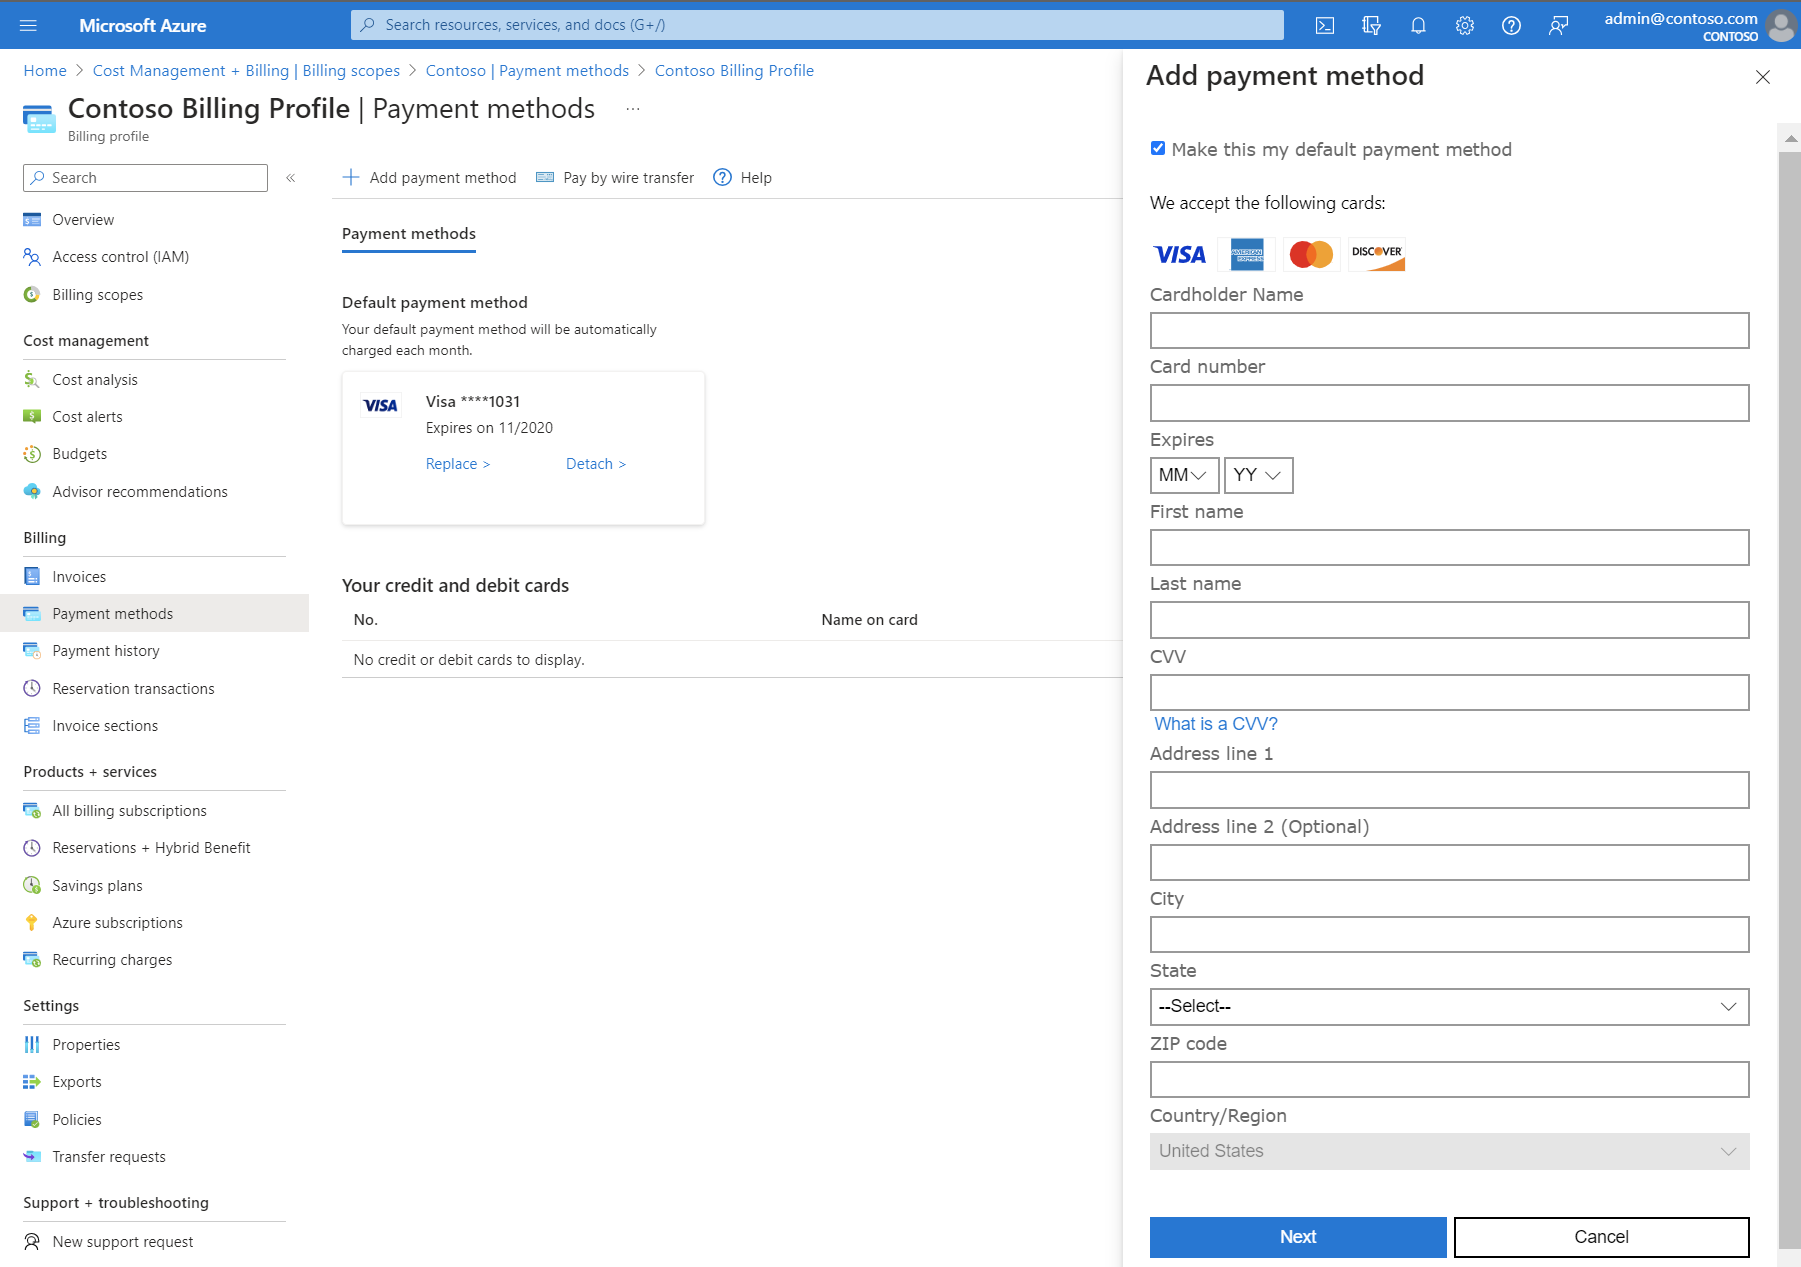Open the notifications bell
The height and width of the screenshot is (1267, 1801).
[x=1418, y=26]
